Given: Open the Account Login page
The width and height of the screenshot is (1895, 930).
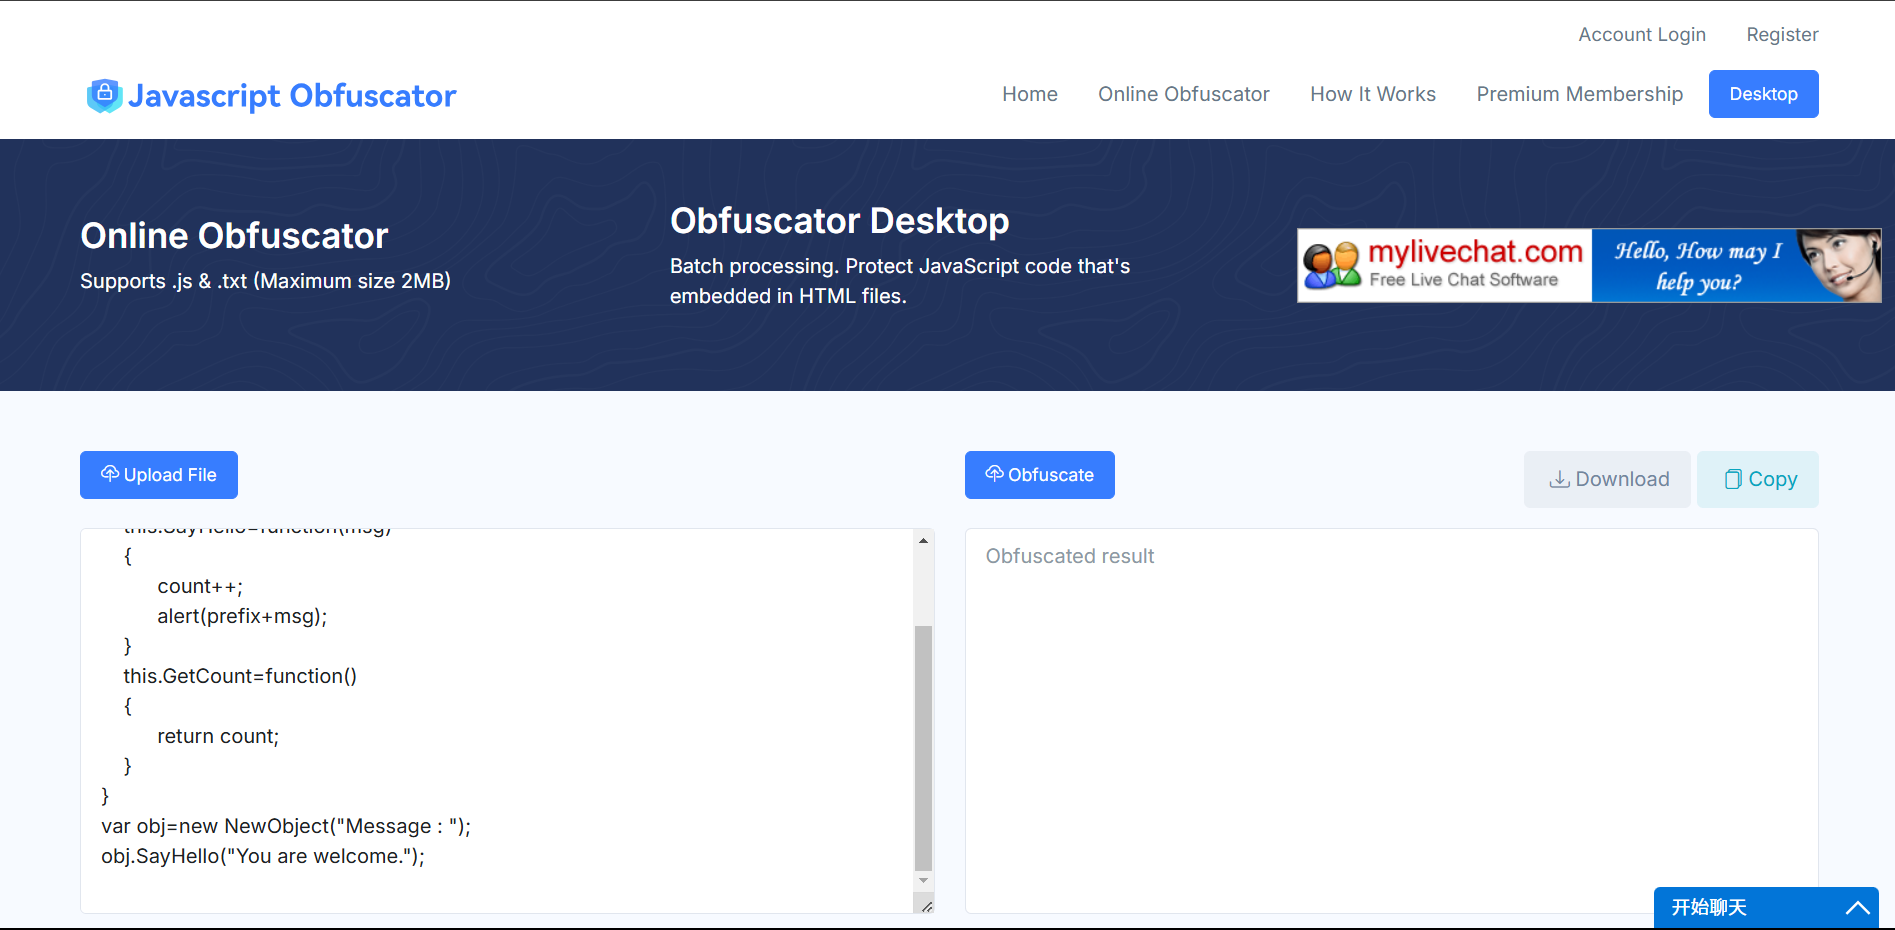Looking at the screenshot, I should point(1642,33).
